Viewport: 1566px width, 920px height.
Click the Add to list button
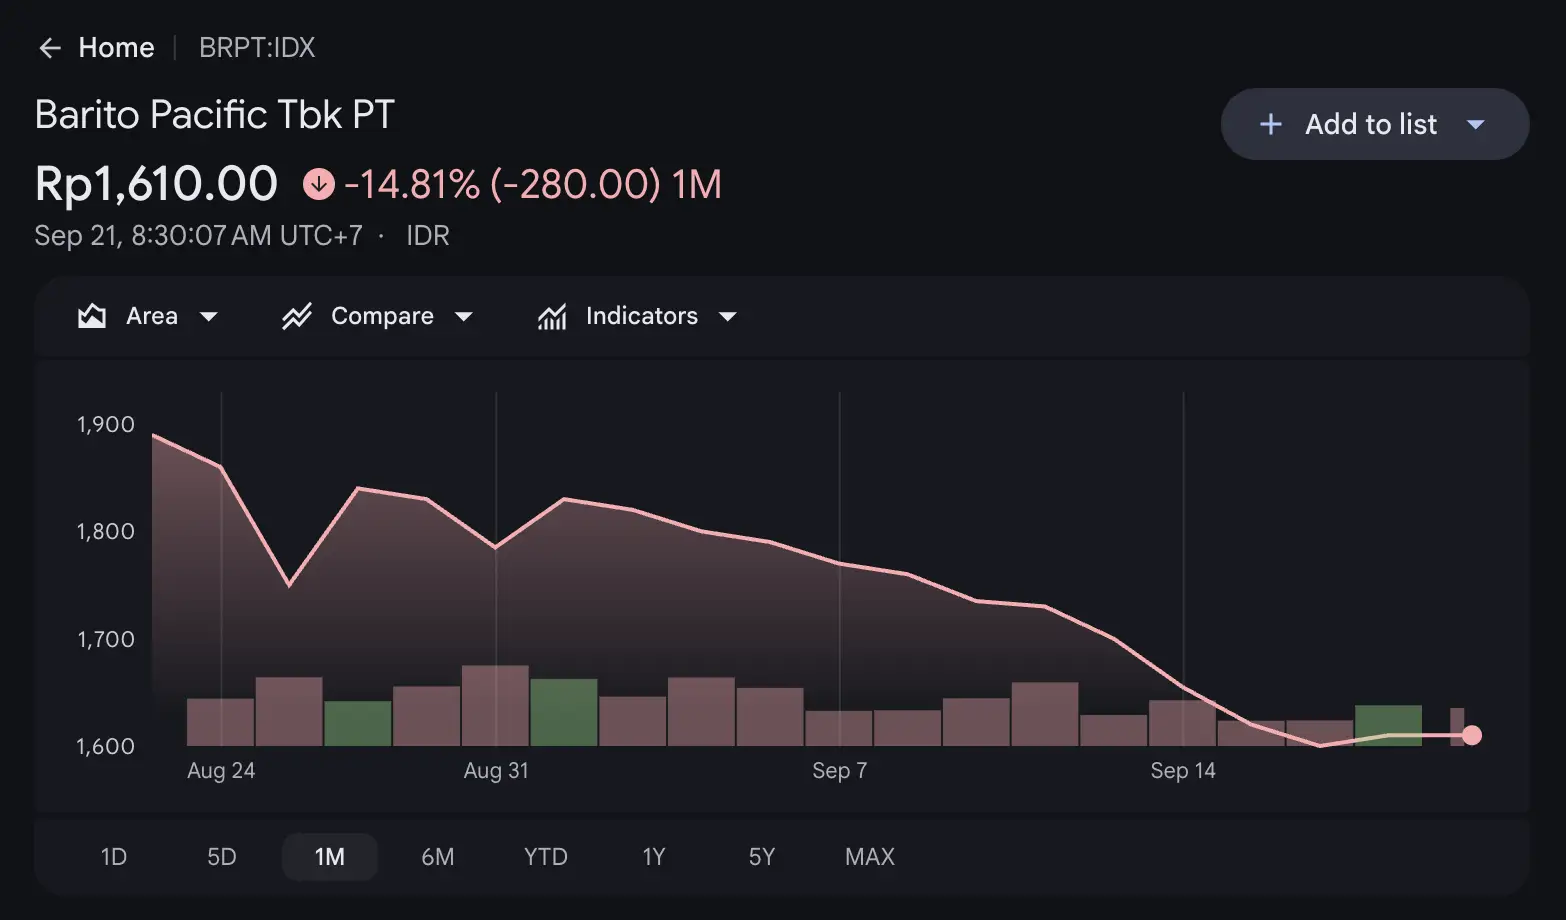[1375, 124]
